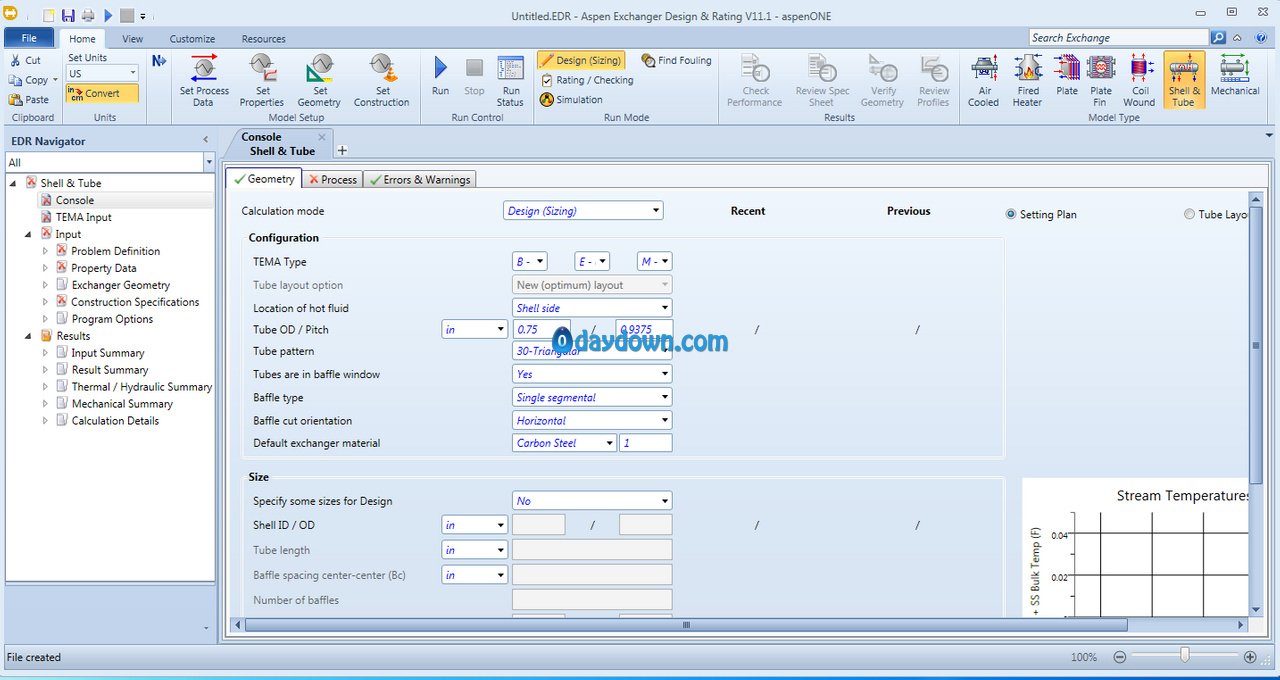
Task: View Run Status window
Action: (x=510, y=80)
